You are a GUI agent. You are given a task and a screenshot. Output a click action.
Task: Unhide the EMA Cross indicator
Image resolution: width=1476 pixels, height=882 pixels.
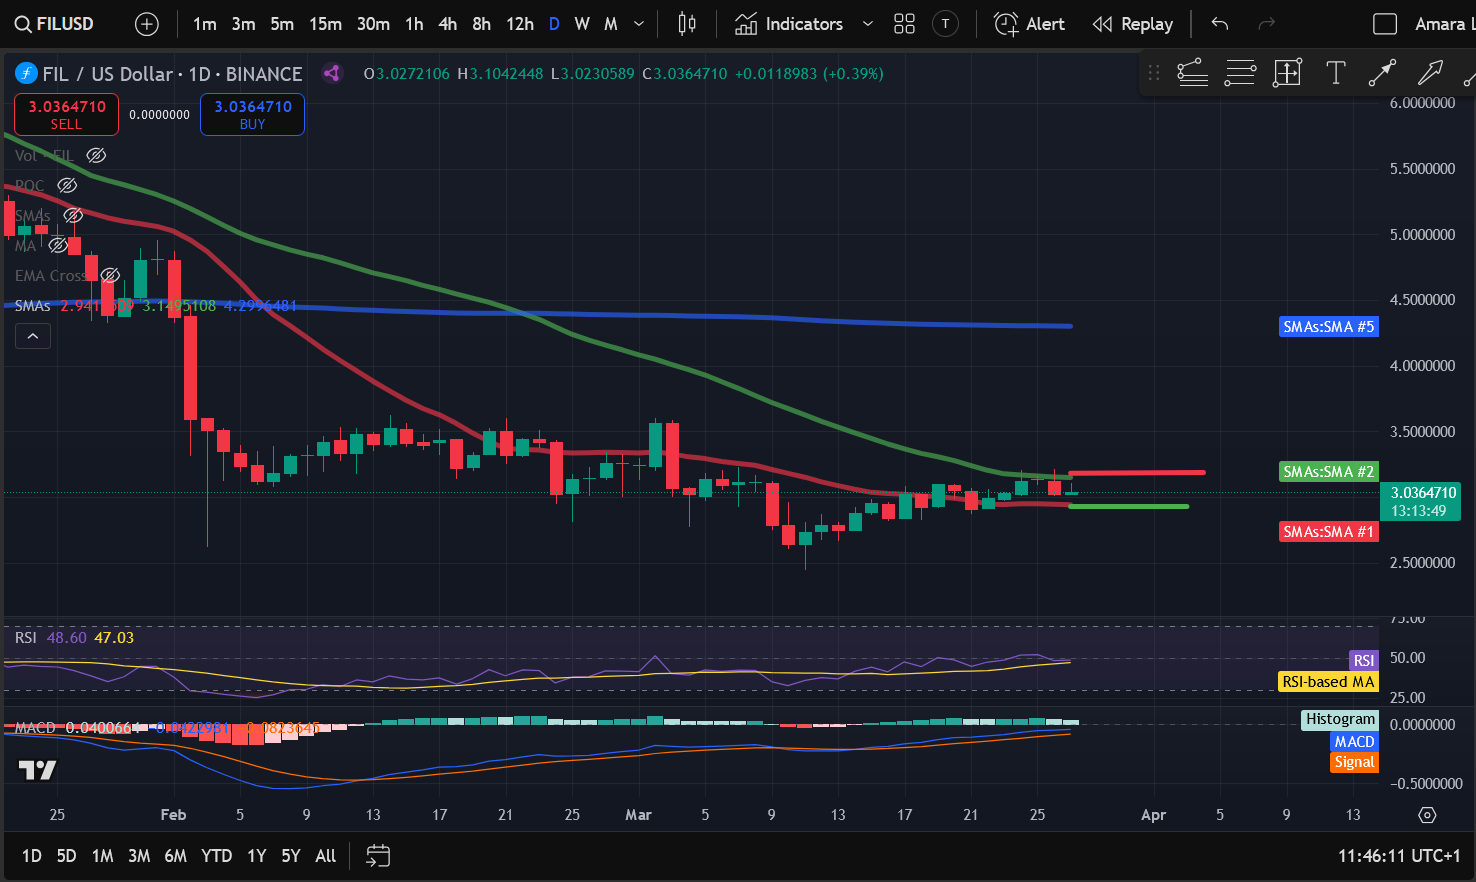110,275
